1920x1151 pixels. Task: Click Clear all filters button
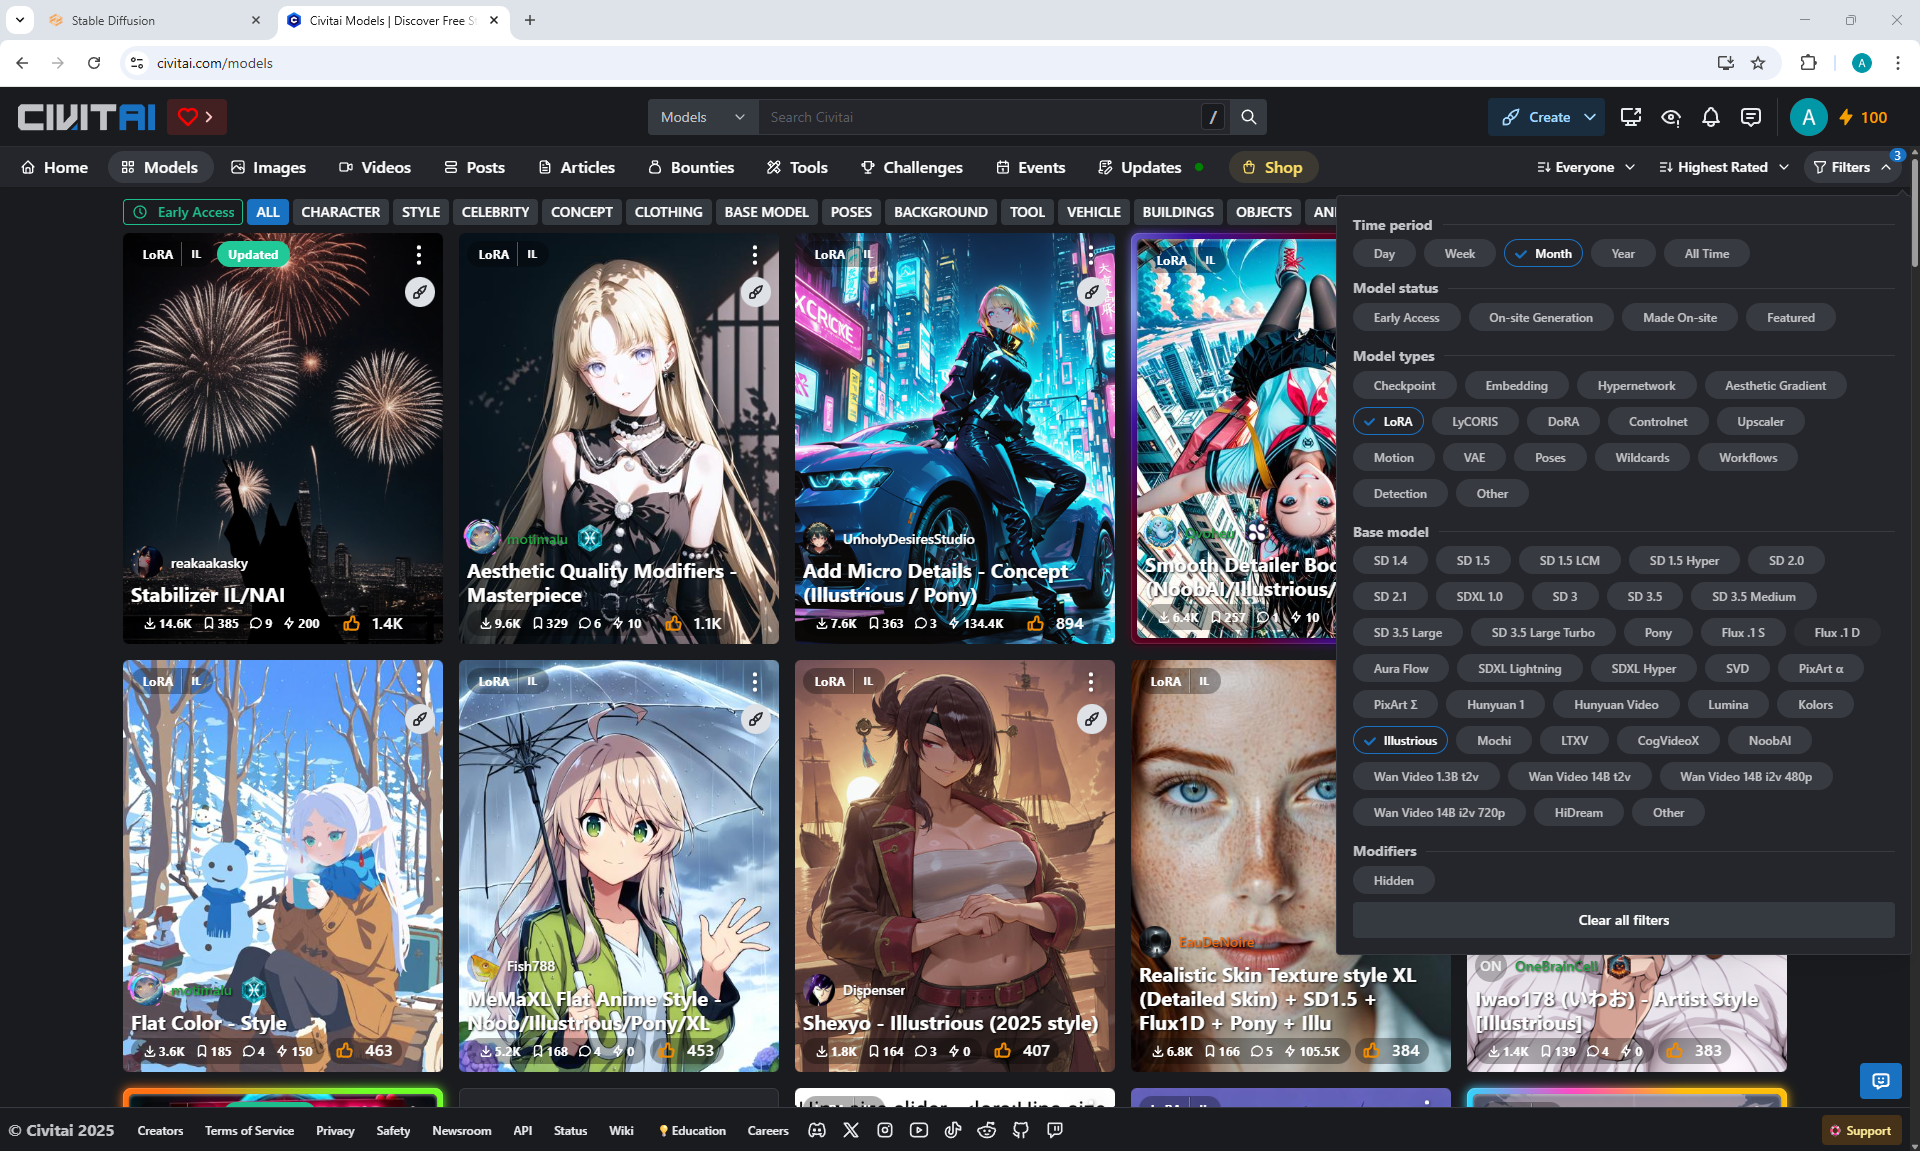pyautogui.click(x=1623, y=920)
